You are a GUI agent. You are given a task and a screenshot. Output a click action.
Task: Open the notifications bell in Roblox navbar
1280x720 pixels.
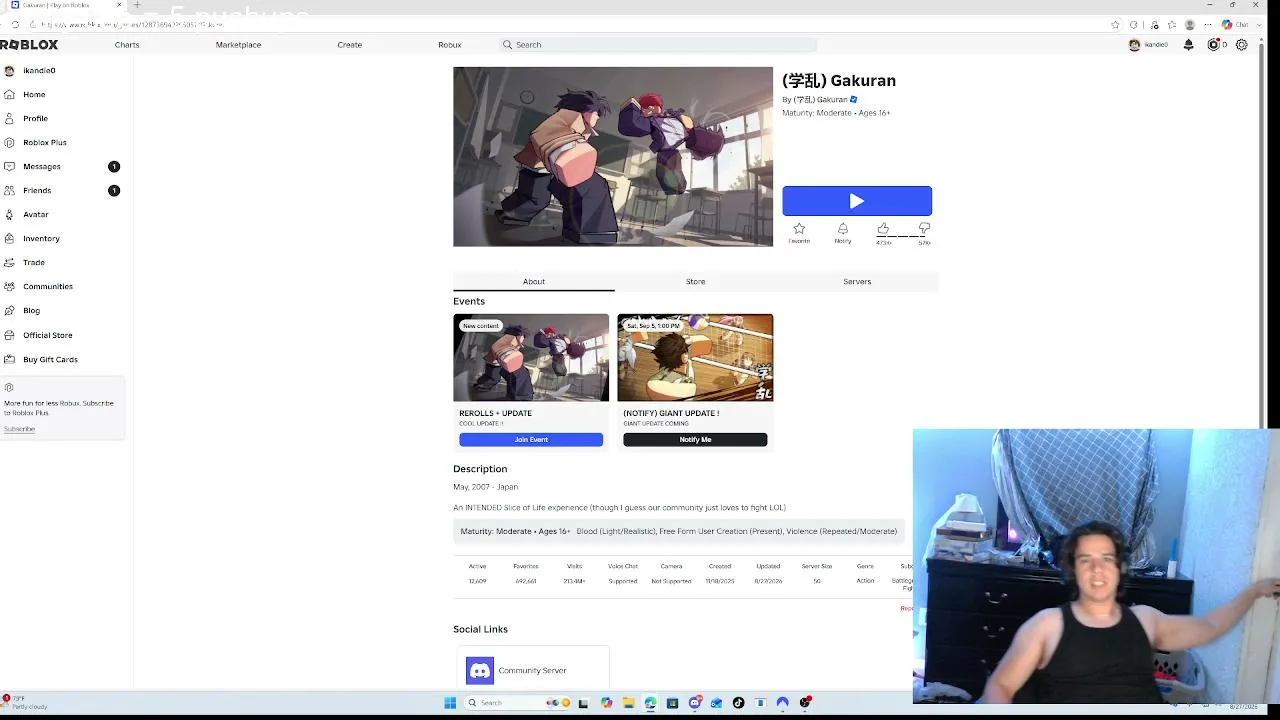click(1188, 45)
